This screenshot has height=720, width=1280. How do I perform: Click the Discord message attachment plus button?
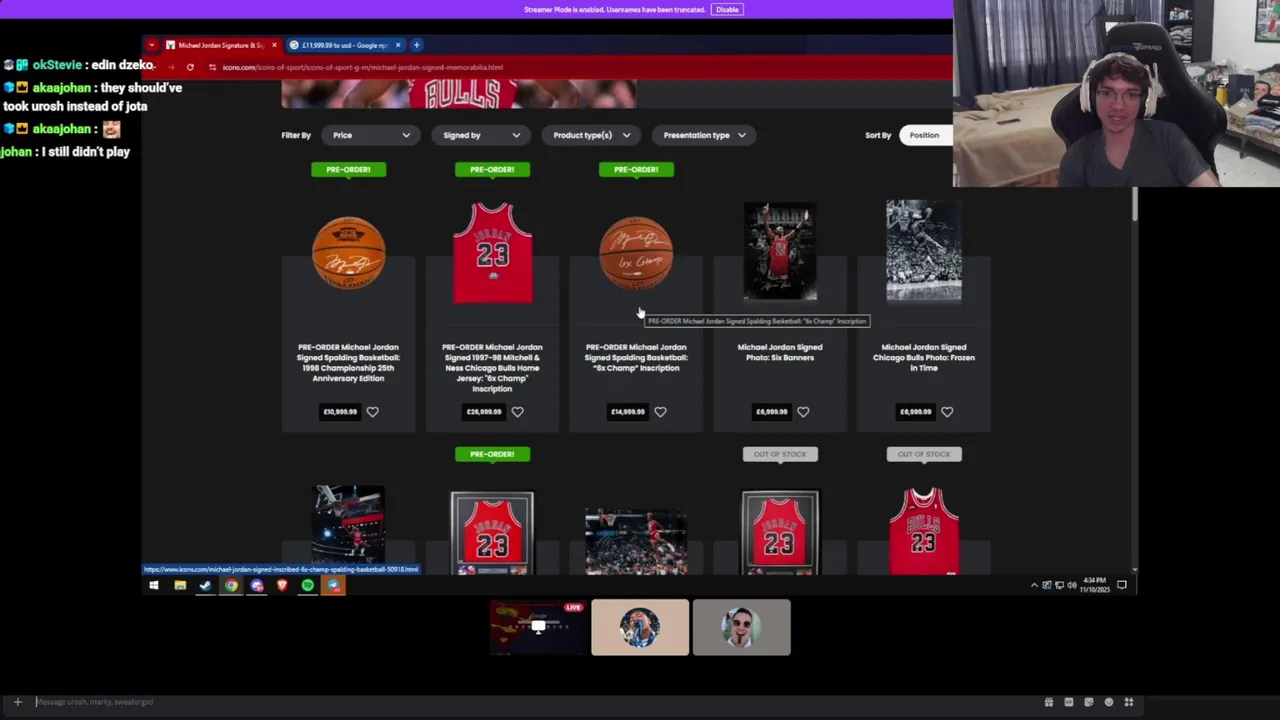click(17, 702)
